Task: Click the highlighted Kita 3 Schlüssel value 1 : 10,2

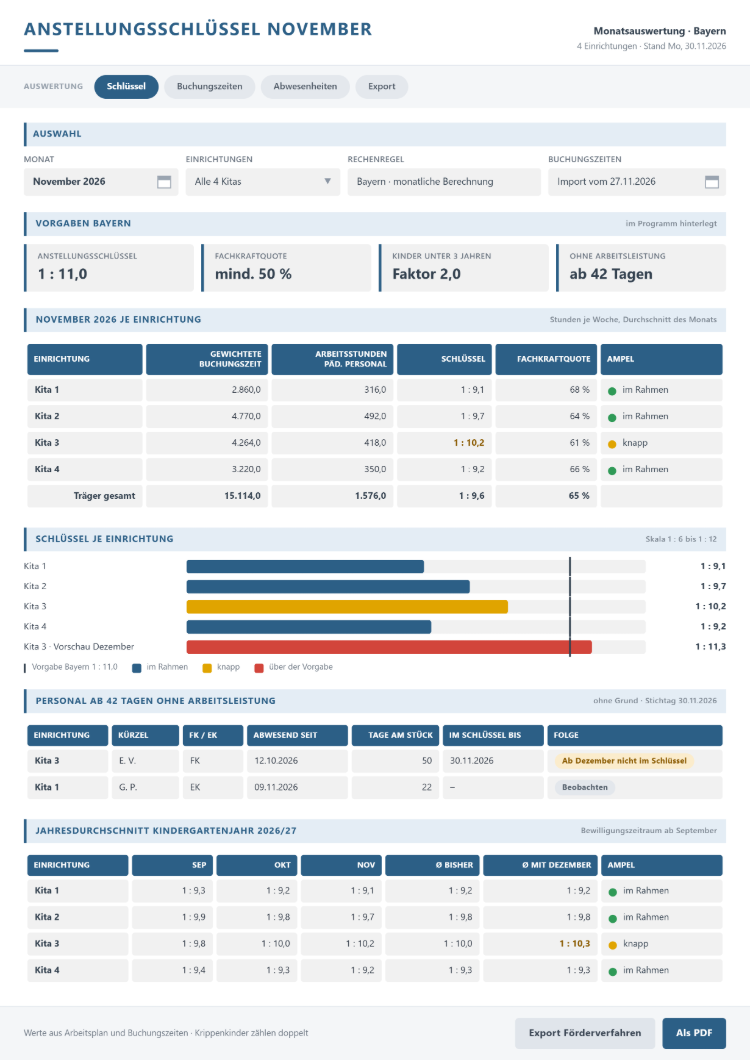Action: point(469,443)
